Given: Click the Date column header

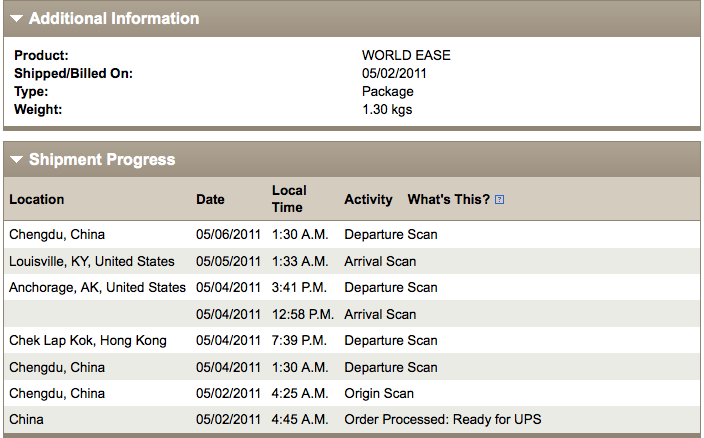Looking at the screenshot, I should pos(210,199).
